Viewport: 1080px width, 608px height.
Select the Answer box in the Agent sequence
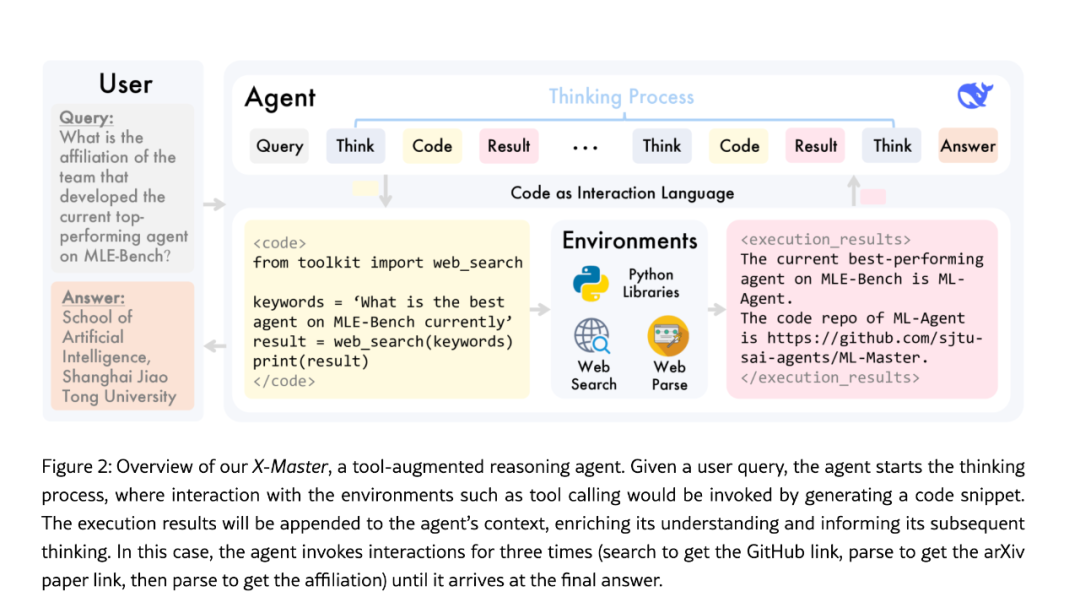click(x=968, y=146)
